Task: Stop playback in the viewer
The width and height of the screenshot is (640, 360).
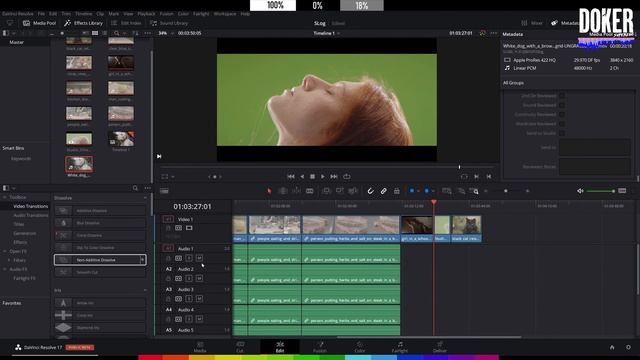Action: [x=312, y=176]
